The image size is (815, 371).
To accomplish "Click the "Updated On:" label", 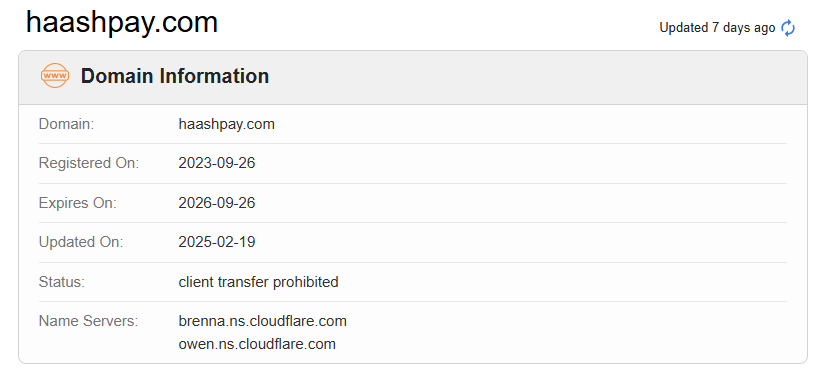I will point(81,242).
